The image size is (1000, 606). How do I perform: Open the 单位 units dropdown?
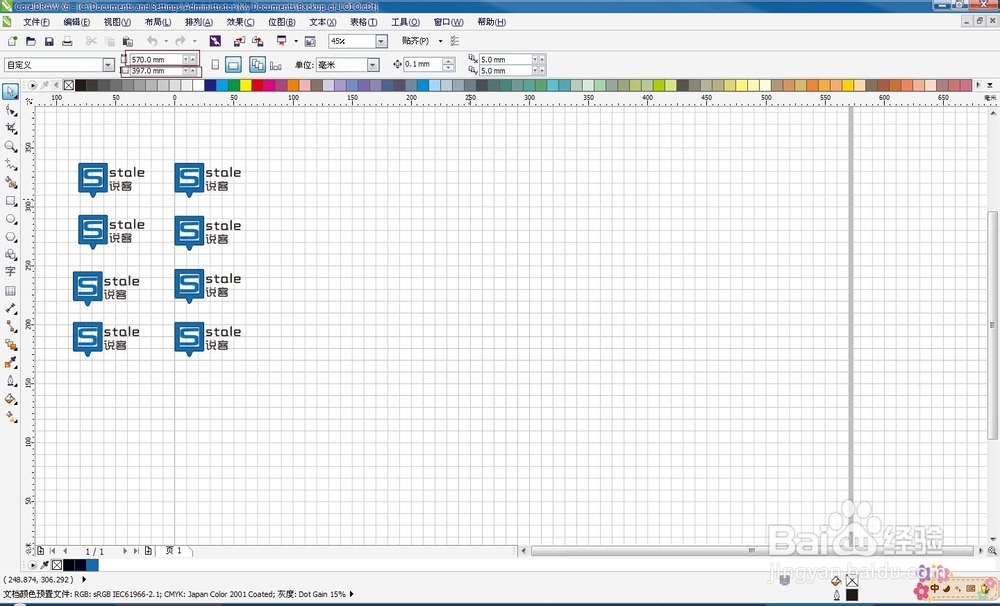(x=373, y=64)
